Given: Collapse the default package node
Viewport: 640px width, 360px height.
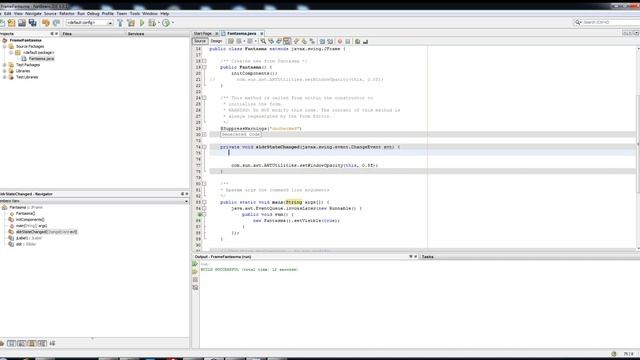Looking at the screenshot, I should 11,53.
